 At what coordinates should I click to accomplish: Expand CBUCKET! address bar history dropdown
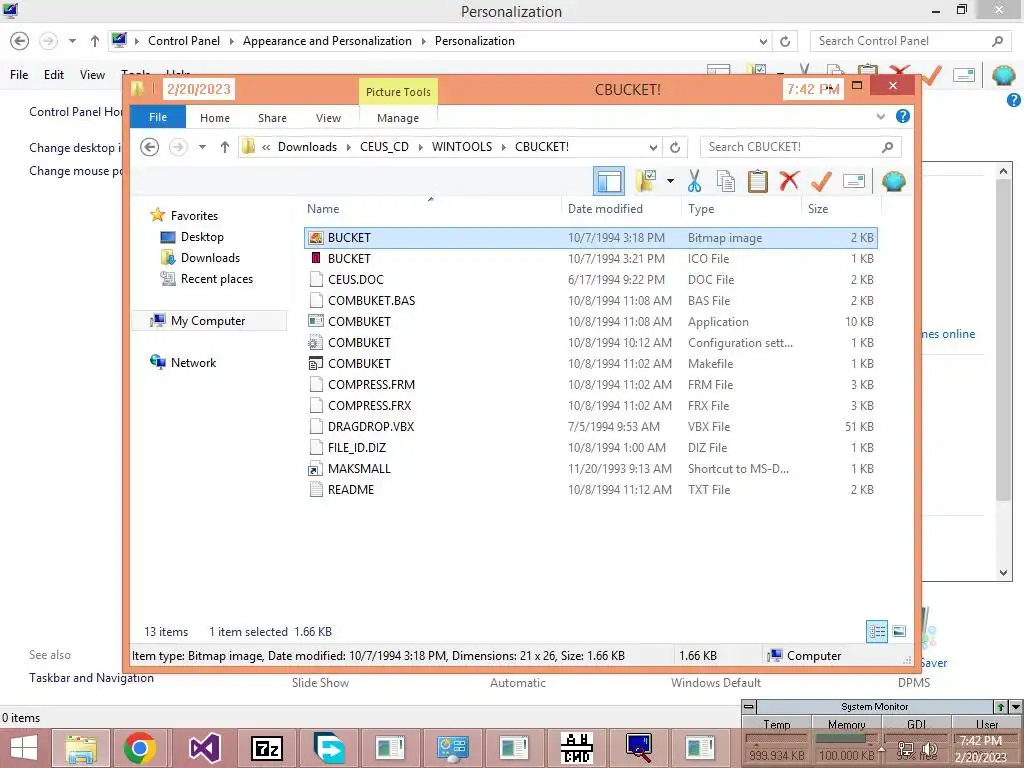coord(653,148)
